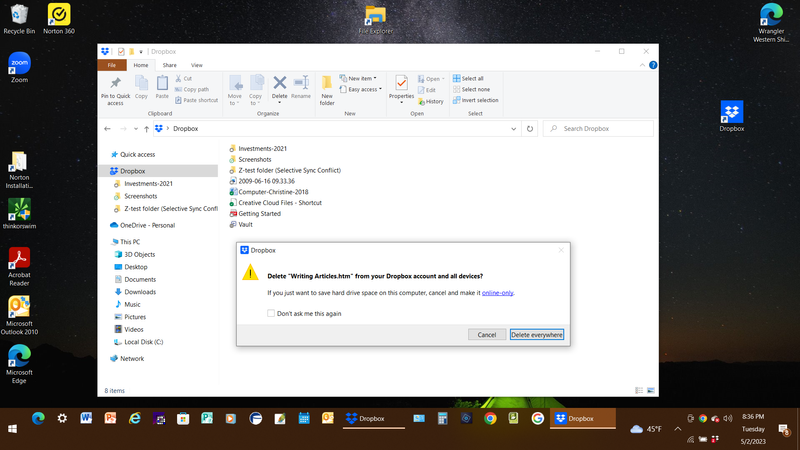Viewport: 800px width, 450px height.
Task: Click Windows Start button
Action: (x=12, y=429)
